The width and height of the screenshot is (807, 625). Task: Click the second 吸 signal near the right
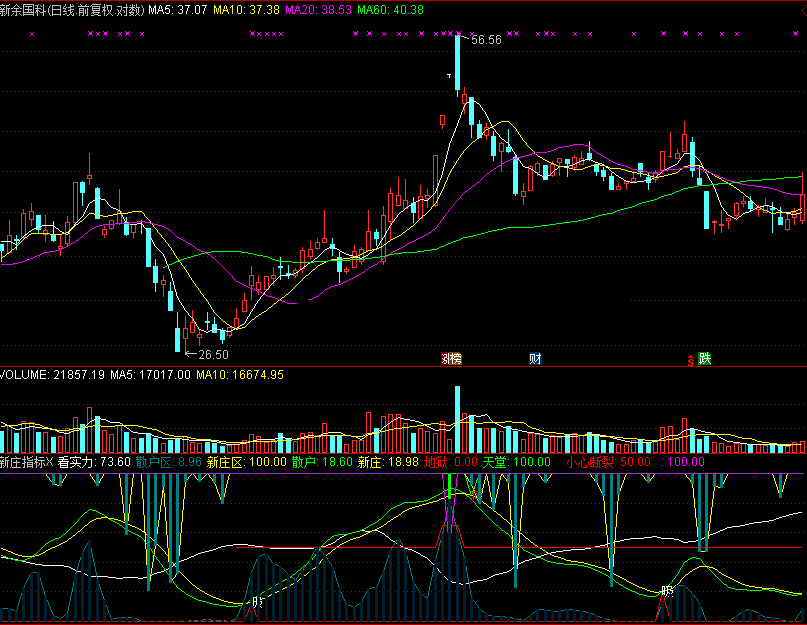pos(667,592)
